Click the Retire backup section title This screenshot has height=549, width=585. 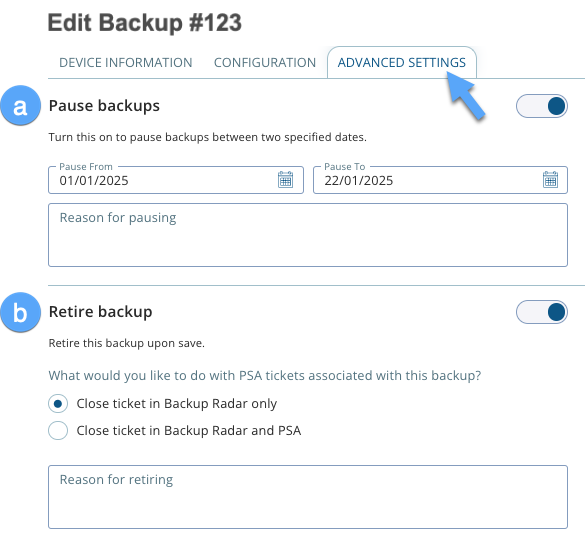[x=100, y=312]
